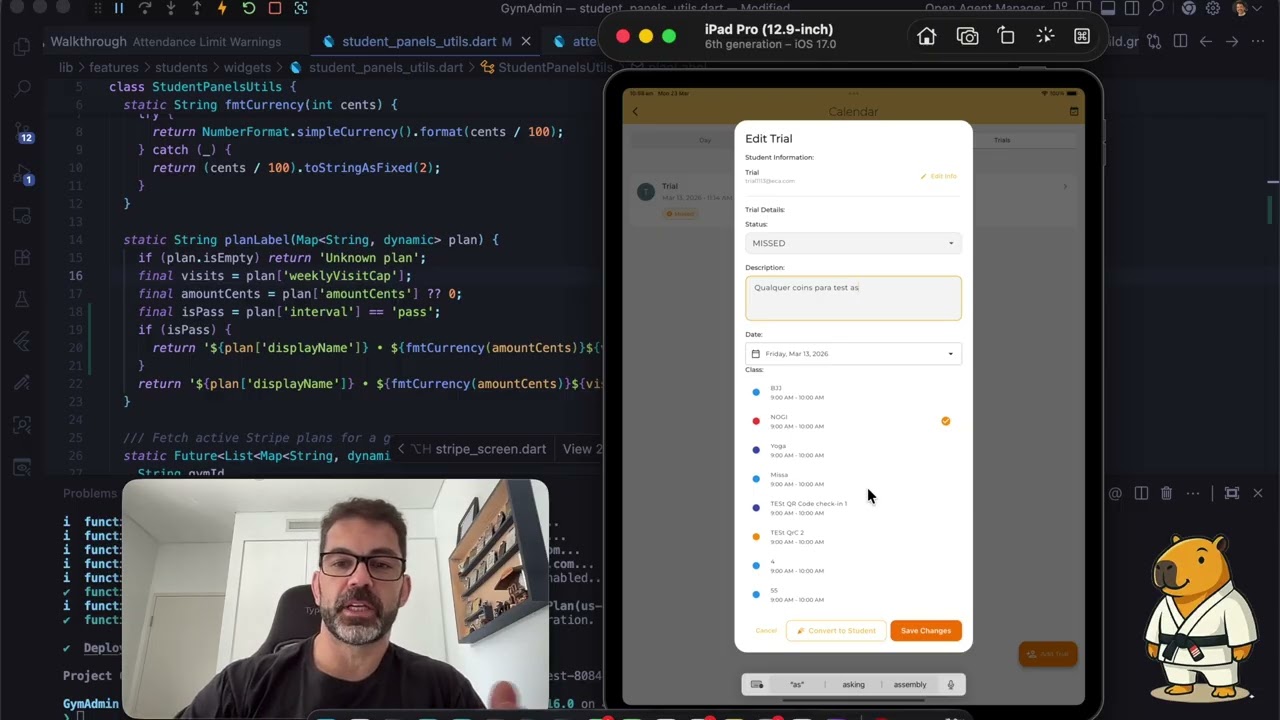Pause the debug session in VS Code

[118, 8]
